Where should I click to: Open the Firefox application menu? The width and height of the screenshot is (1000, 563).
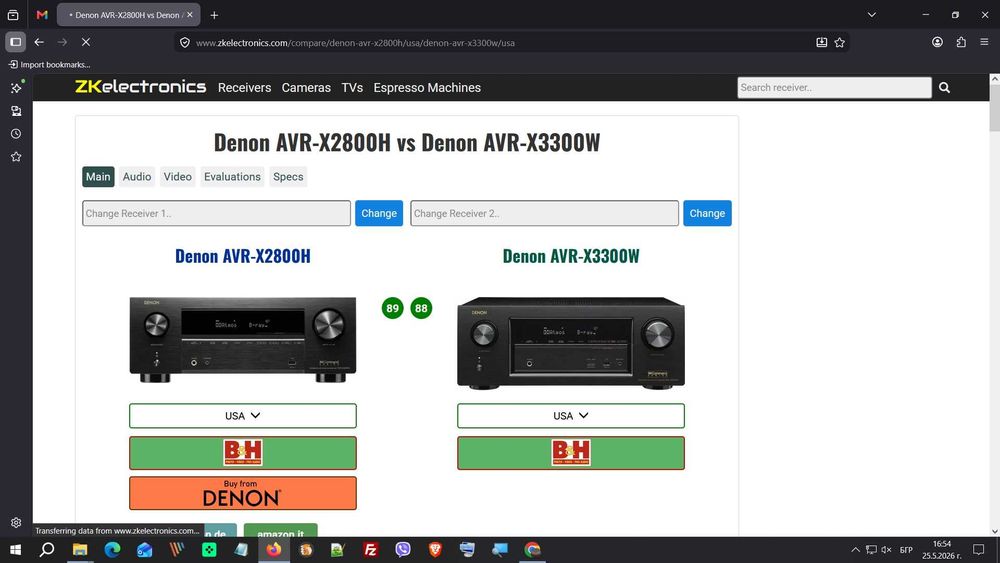tap(984, 42)
